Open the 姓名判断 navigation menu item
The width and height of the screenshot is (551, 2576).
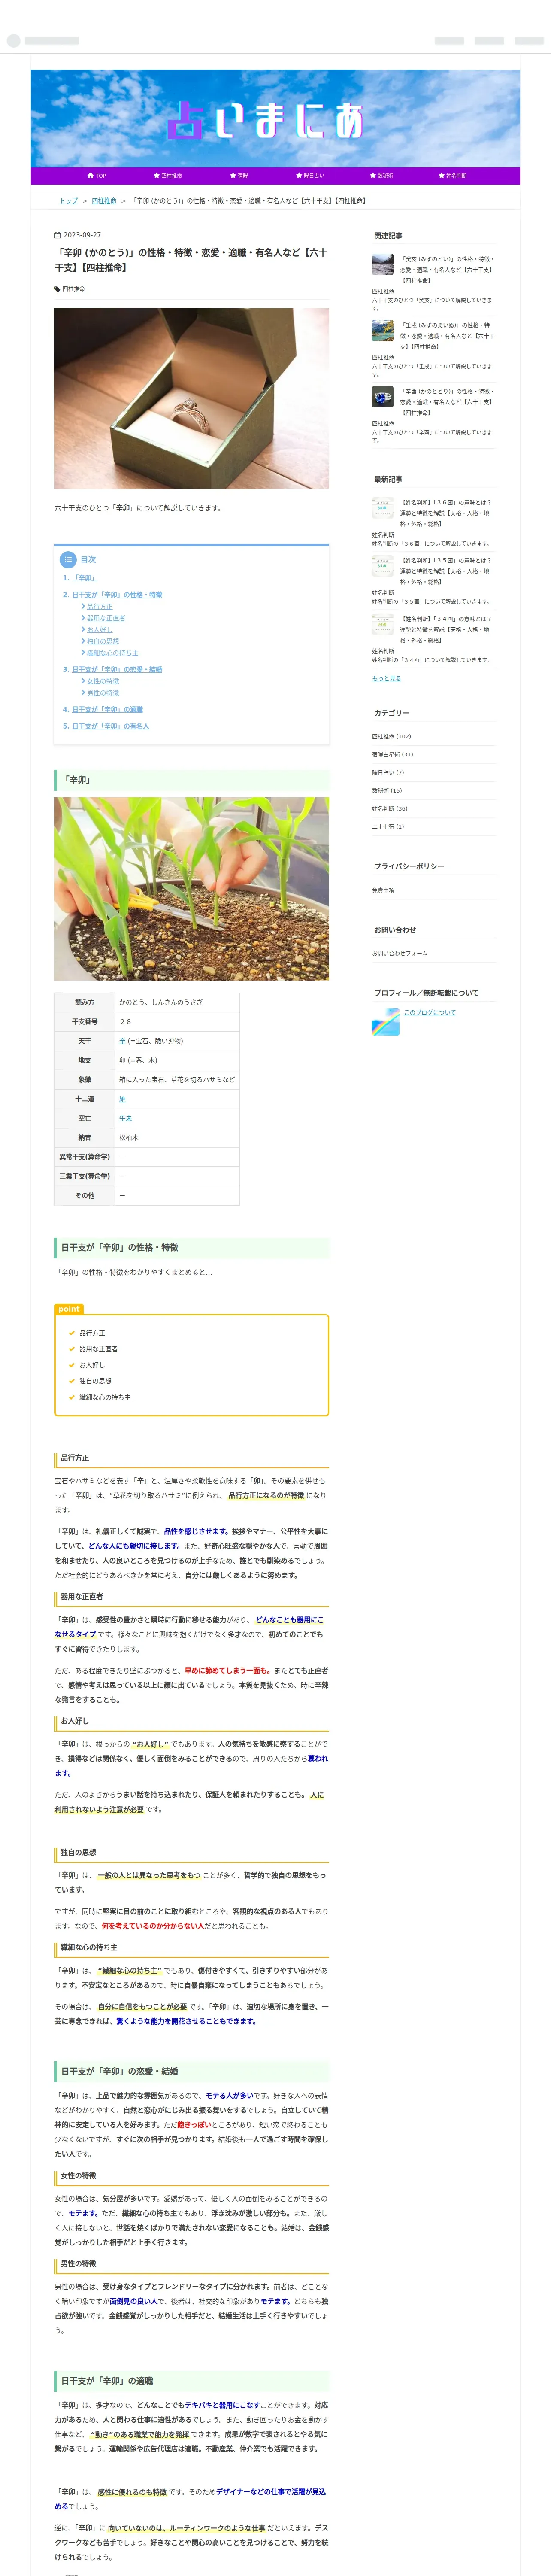(453, 175)
